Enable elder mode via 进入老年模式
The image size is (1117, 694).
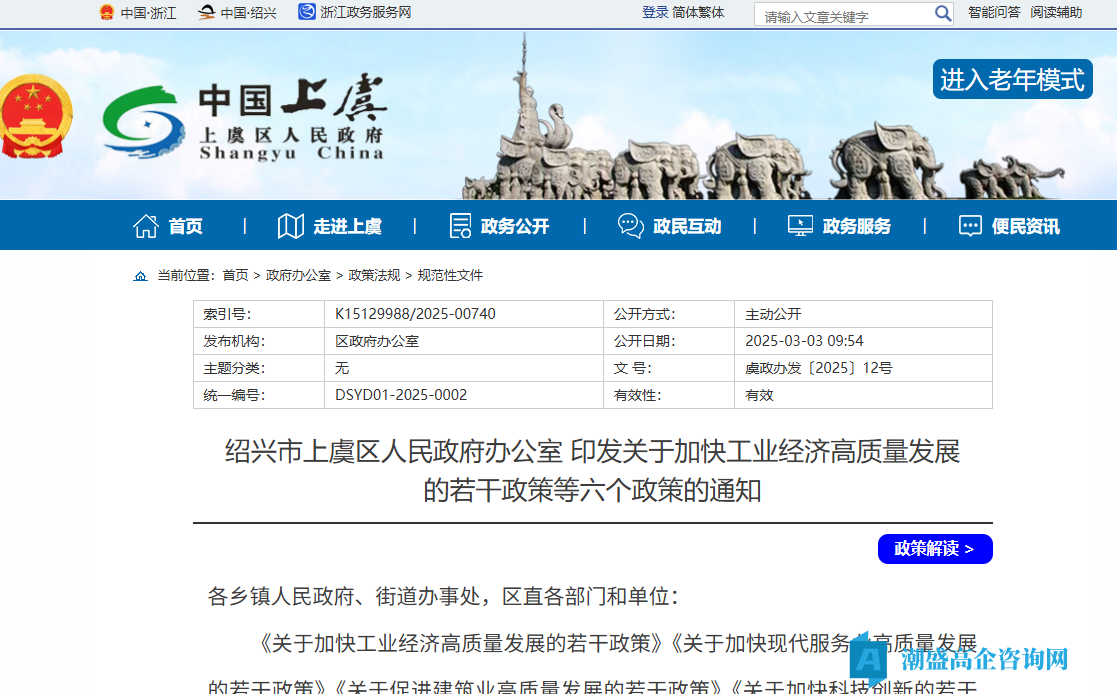[1012, 80]
